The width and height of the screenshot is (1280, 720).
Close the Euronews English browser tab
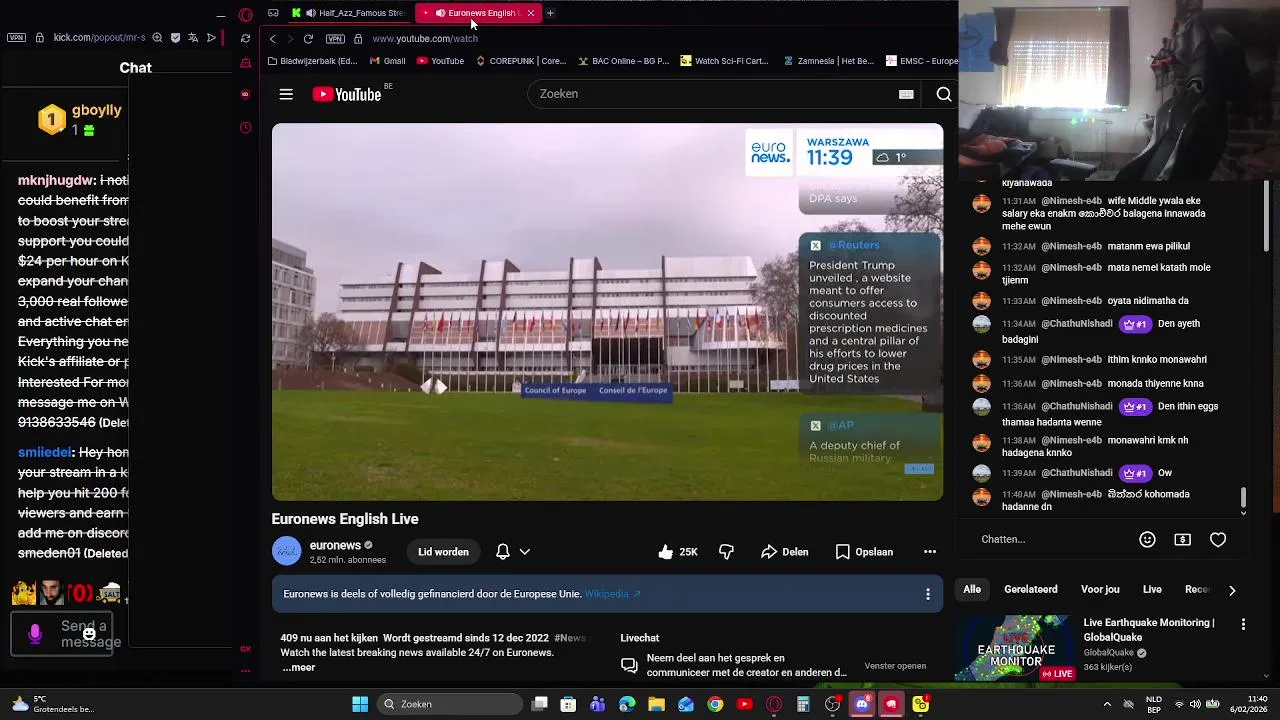pos(530,13)
